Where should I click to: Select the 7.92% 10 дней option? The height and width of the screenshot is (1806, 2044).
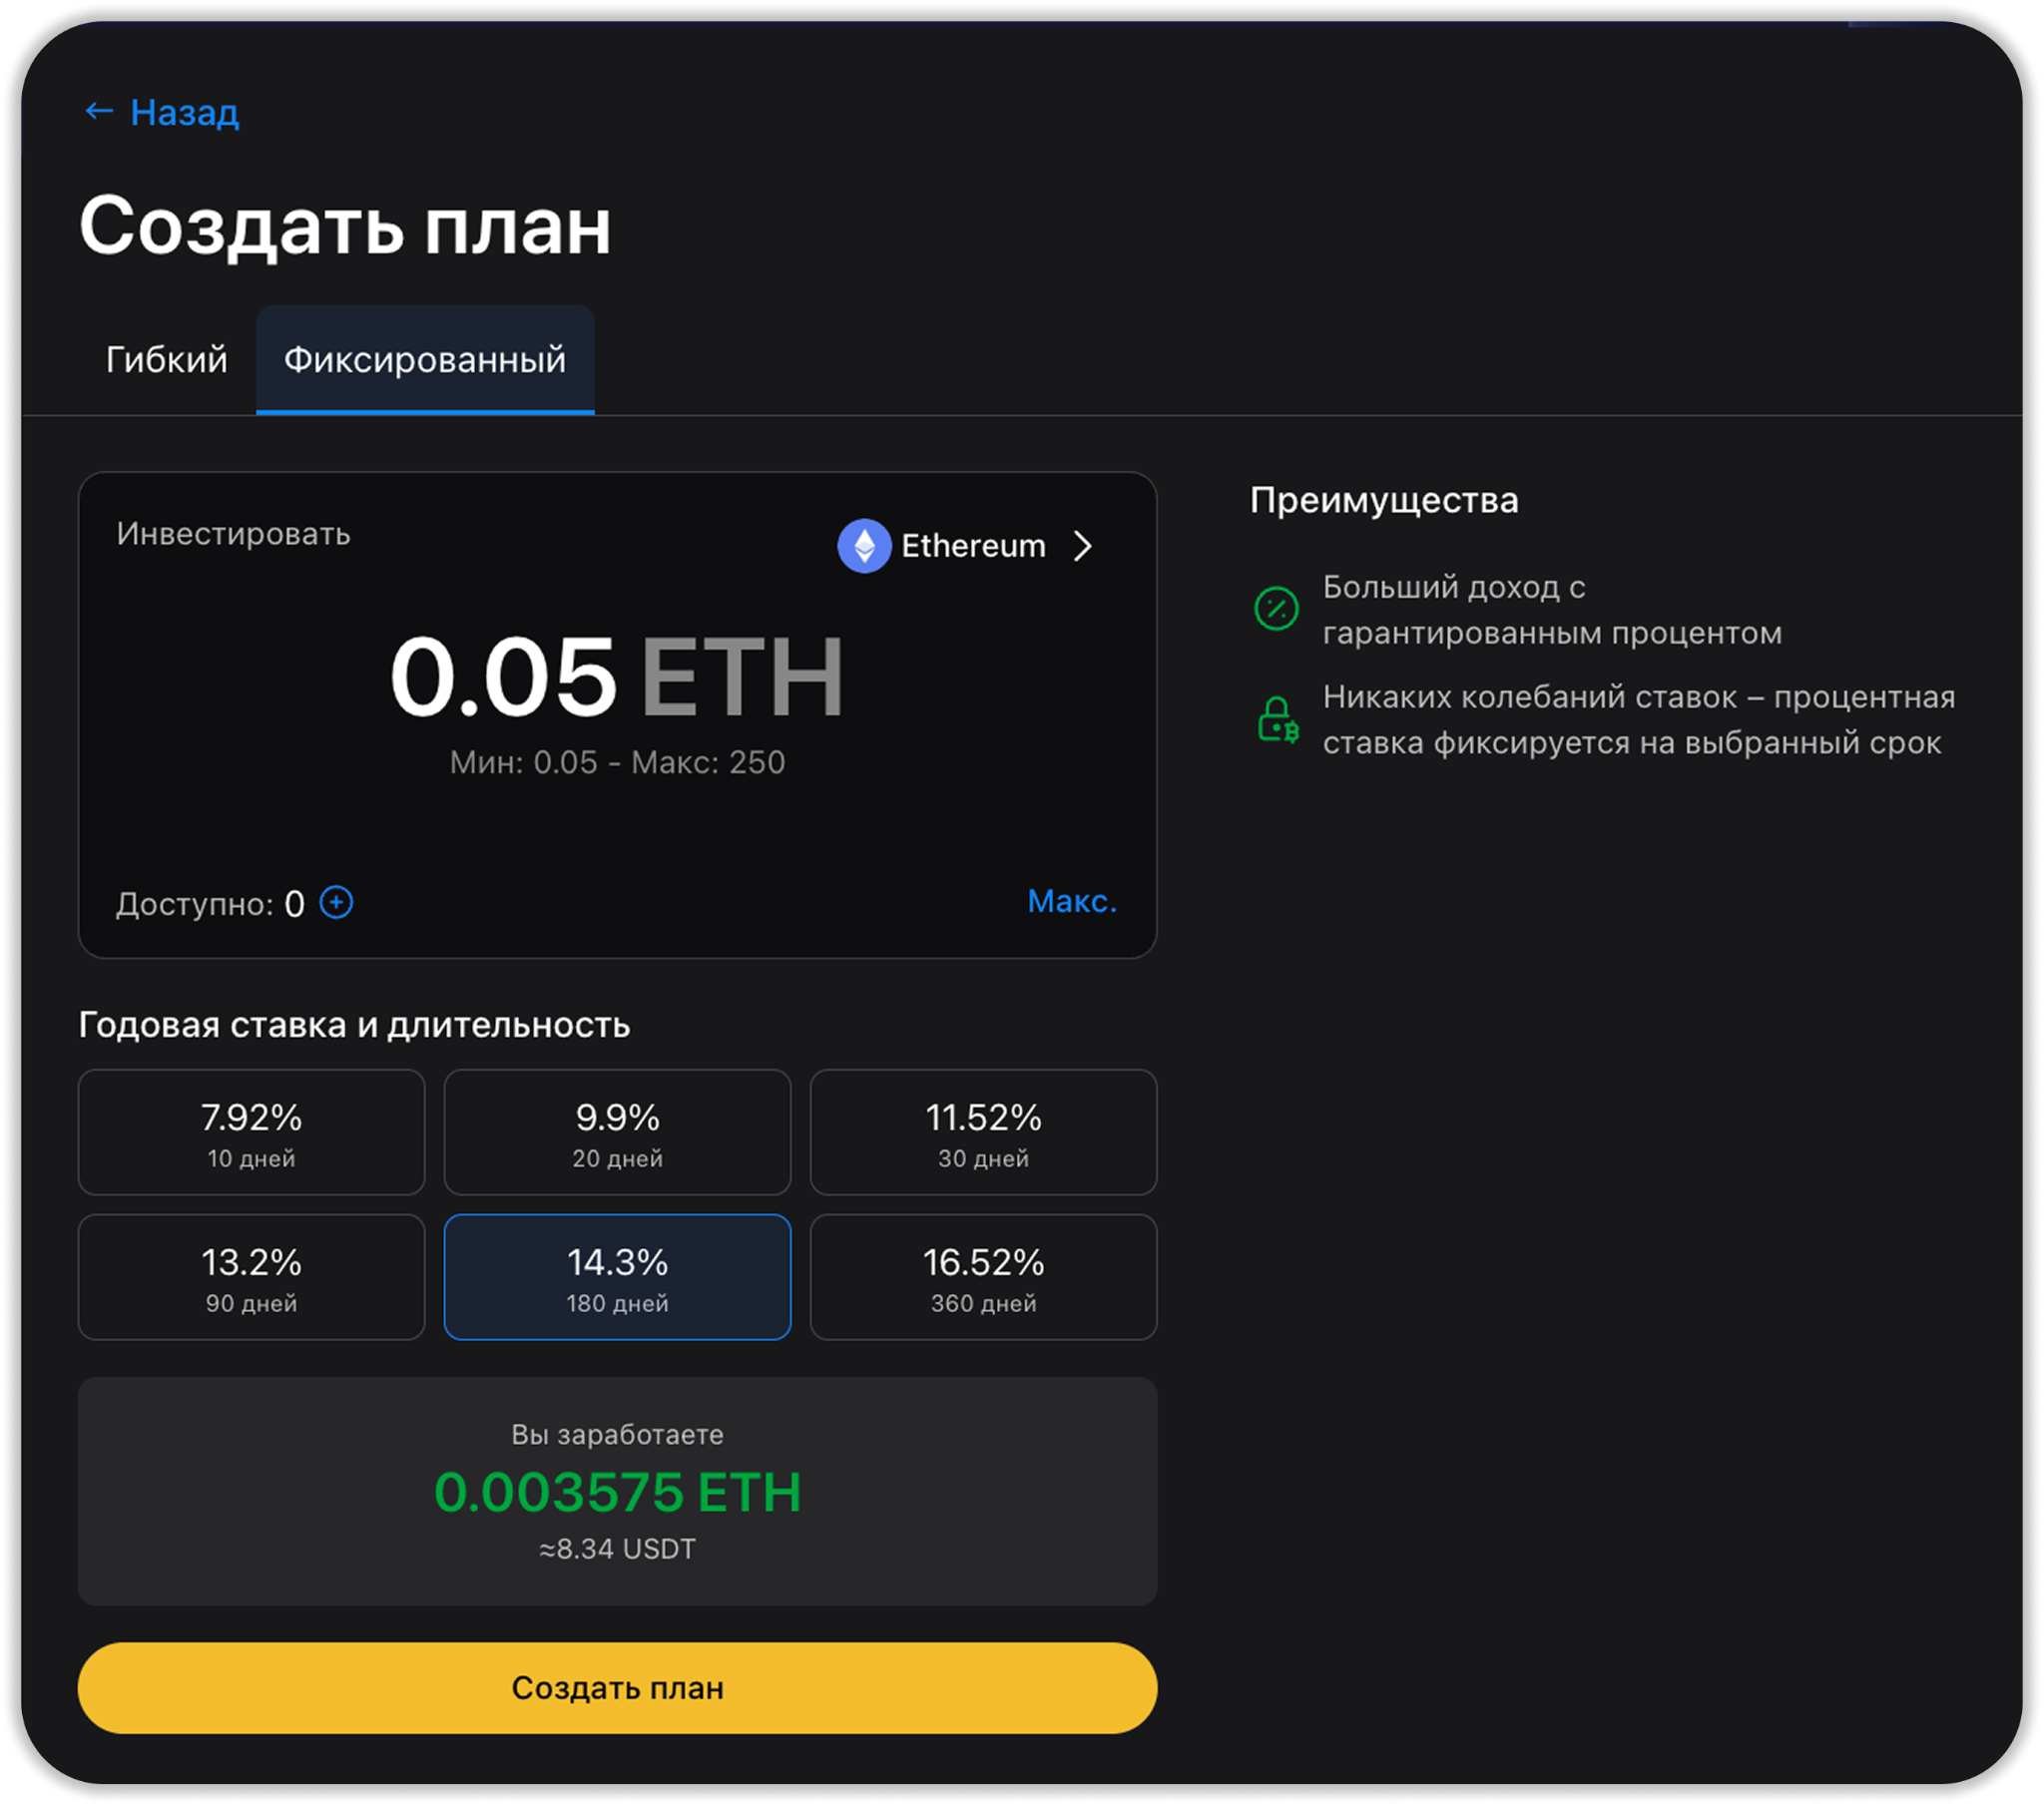pyautogui.click(x=251, y=1132)
